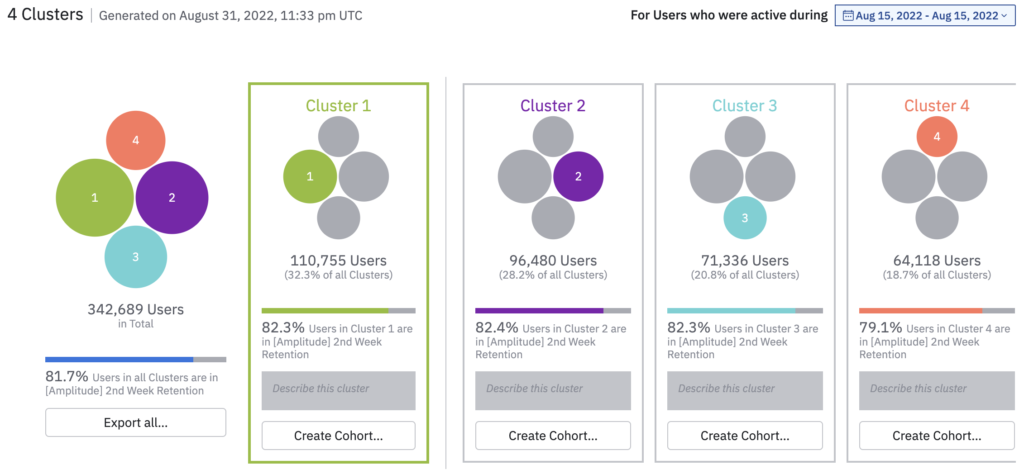
Task: Click the orange circle 4 in overview diagram
Action: point(135,139)
